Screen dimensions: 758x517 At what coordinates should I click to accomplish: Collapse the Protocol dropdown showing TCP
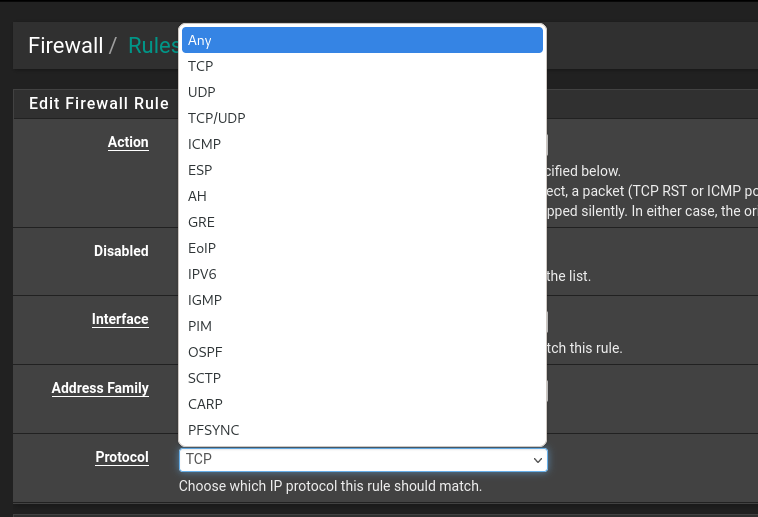(x=363, y=459)
